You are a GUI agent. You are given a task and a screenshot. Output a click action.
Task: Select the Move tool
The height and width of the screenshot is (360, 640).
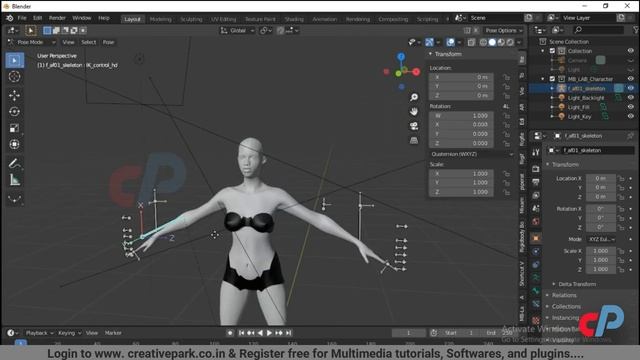[x=15, y=95]
